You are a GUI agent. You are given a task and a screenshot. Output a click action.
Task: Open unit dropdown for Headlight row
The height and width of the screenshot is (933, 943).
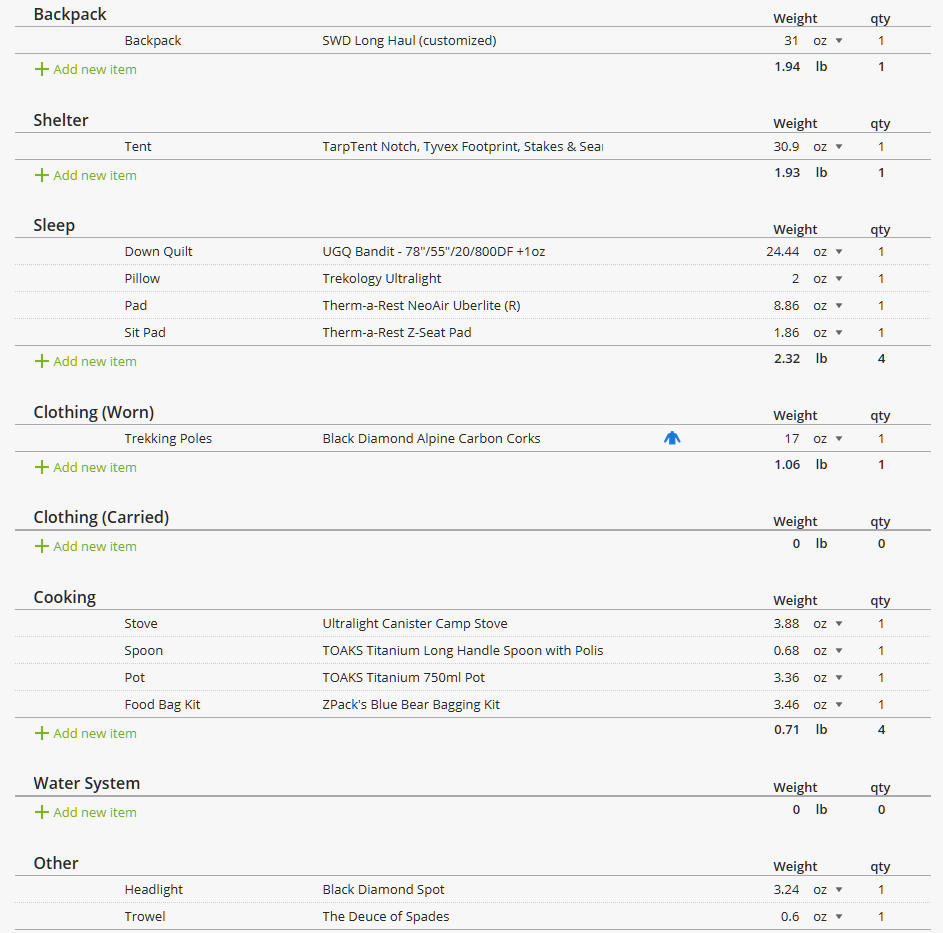[x=827, y=890]
